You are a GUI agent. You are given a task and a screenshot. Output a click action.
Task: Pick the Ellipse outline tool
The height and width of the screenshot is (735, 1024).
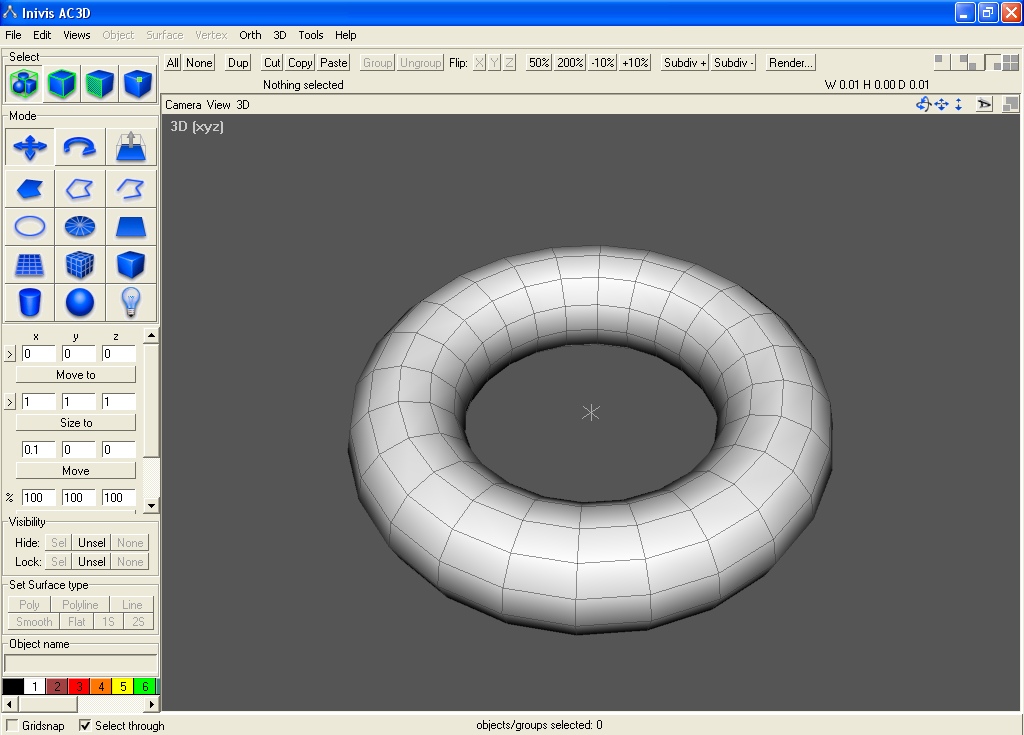(x=30, y=227)
